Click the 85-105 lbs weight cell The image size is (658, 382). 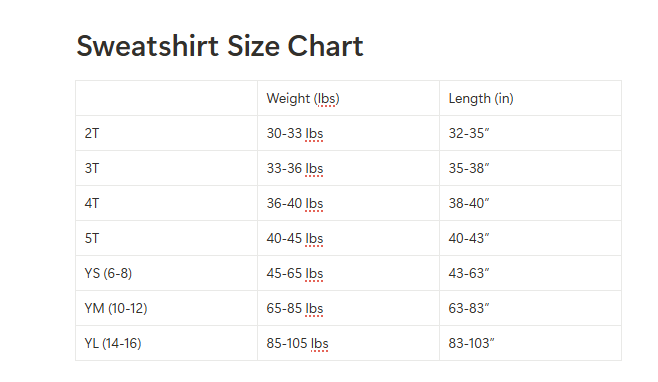(348, 343)
